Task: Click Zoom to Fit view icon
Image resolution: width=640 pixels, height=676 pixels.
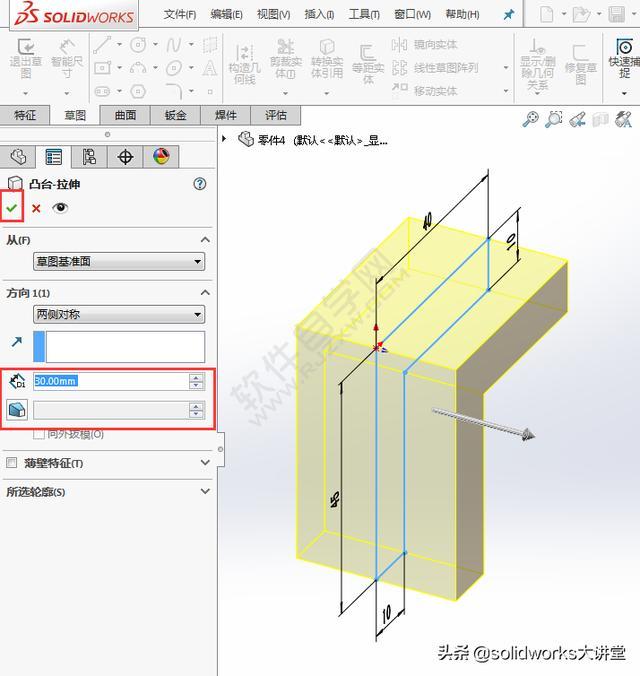Action: 530,119
